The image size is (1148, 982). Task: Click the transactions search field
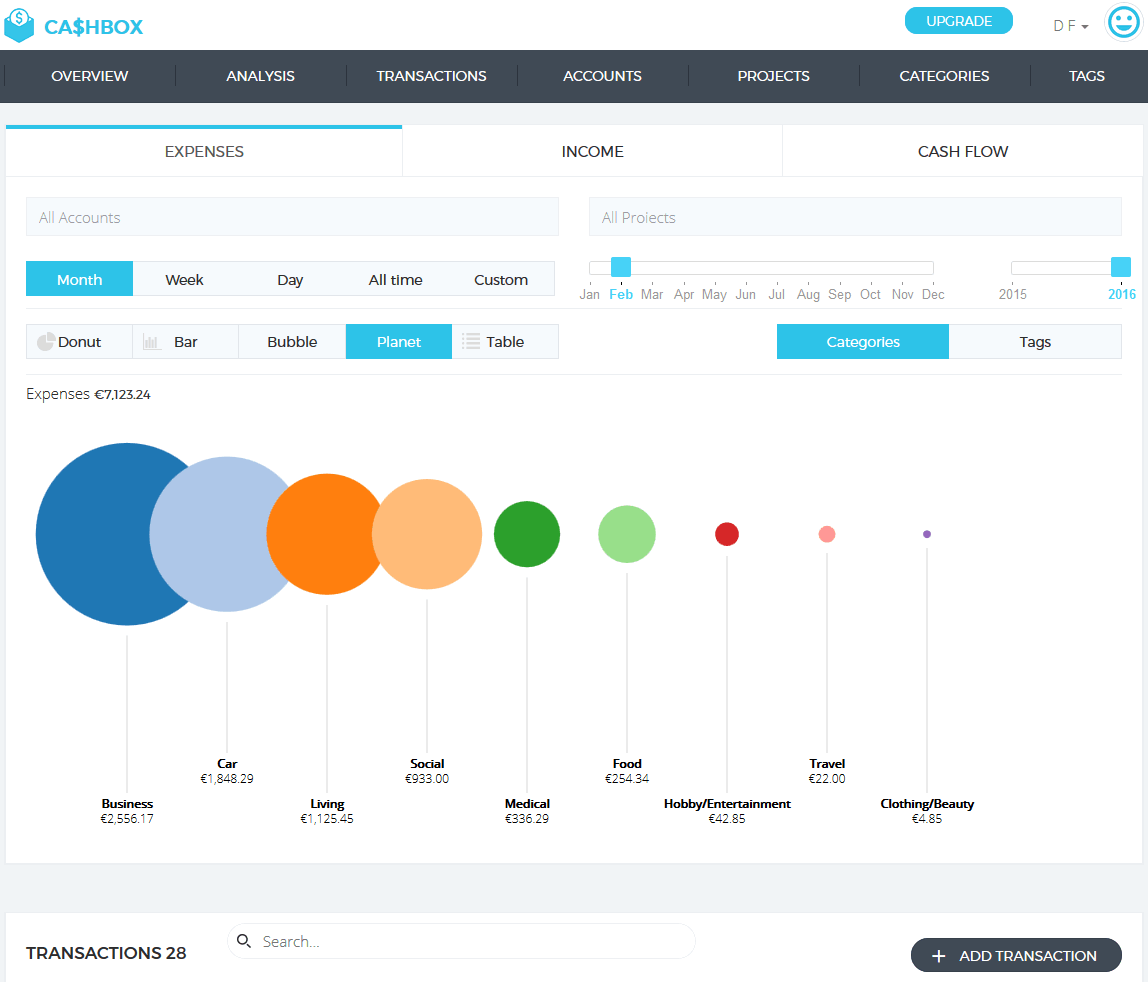click(470, 941)
